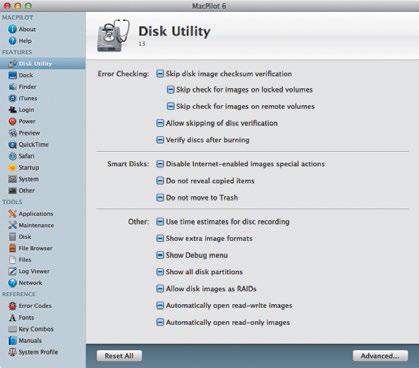Viewport: 419px width, 368px height.
Task: Open the Log Viewer tool icon
Action: pyautogui.click(x=12, y=271)
